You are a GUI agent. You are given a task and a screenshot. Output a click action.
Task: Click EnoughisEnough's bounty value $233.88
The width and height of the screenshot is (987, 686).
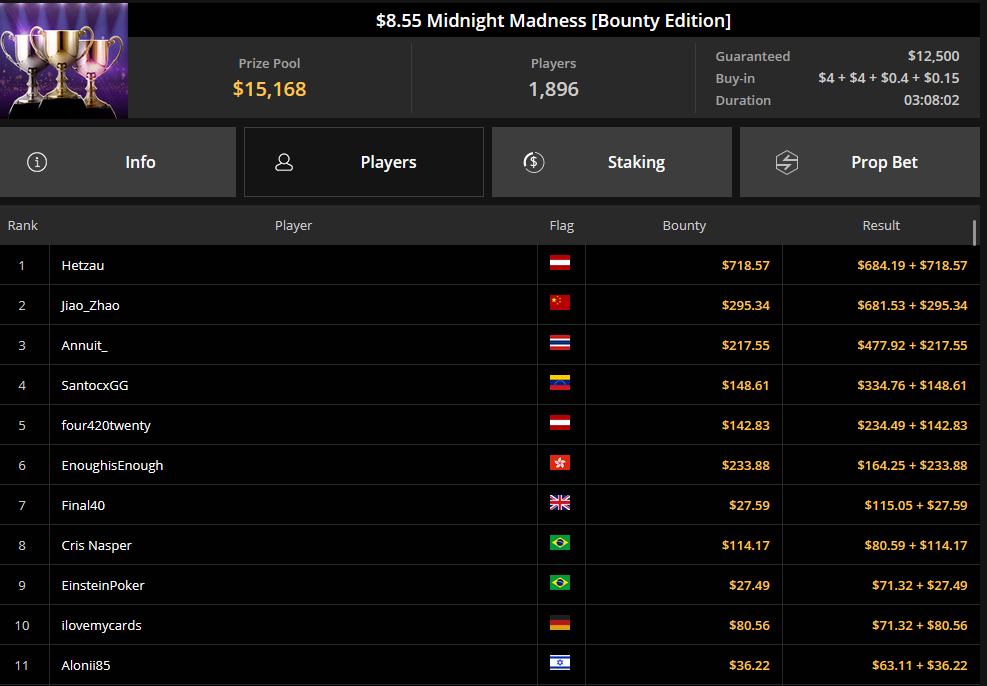pyautogui.click(x=745, y=466)
